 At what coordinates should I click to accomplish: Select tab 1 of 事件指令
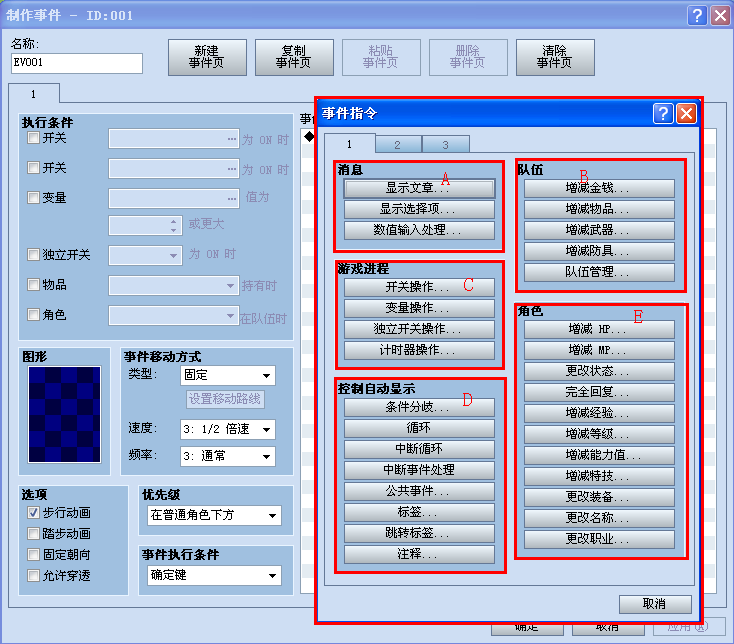[x=350, y=144]
